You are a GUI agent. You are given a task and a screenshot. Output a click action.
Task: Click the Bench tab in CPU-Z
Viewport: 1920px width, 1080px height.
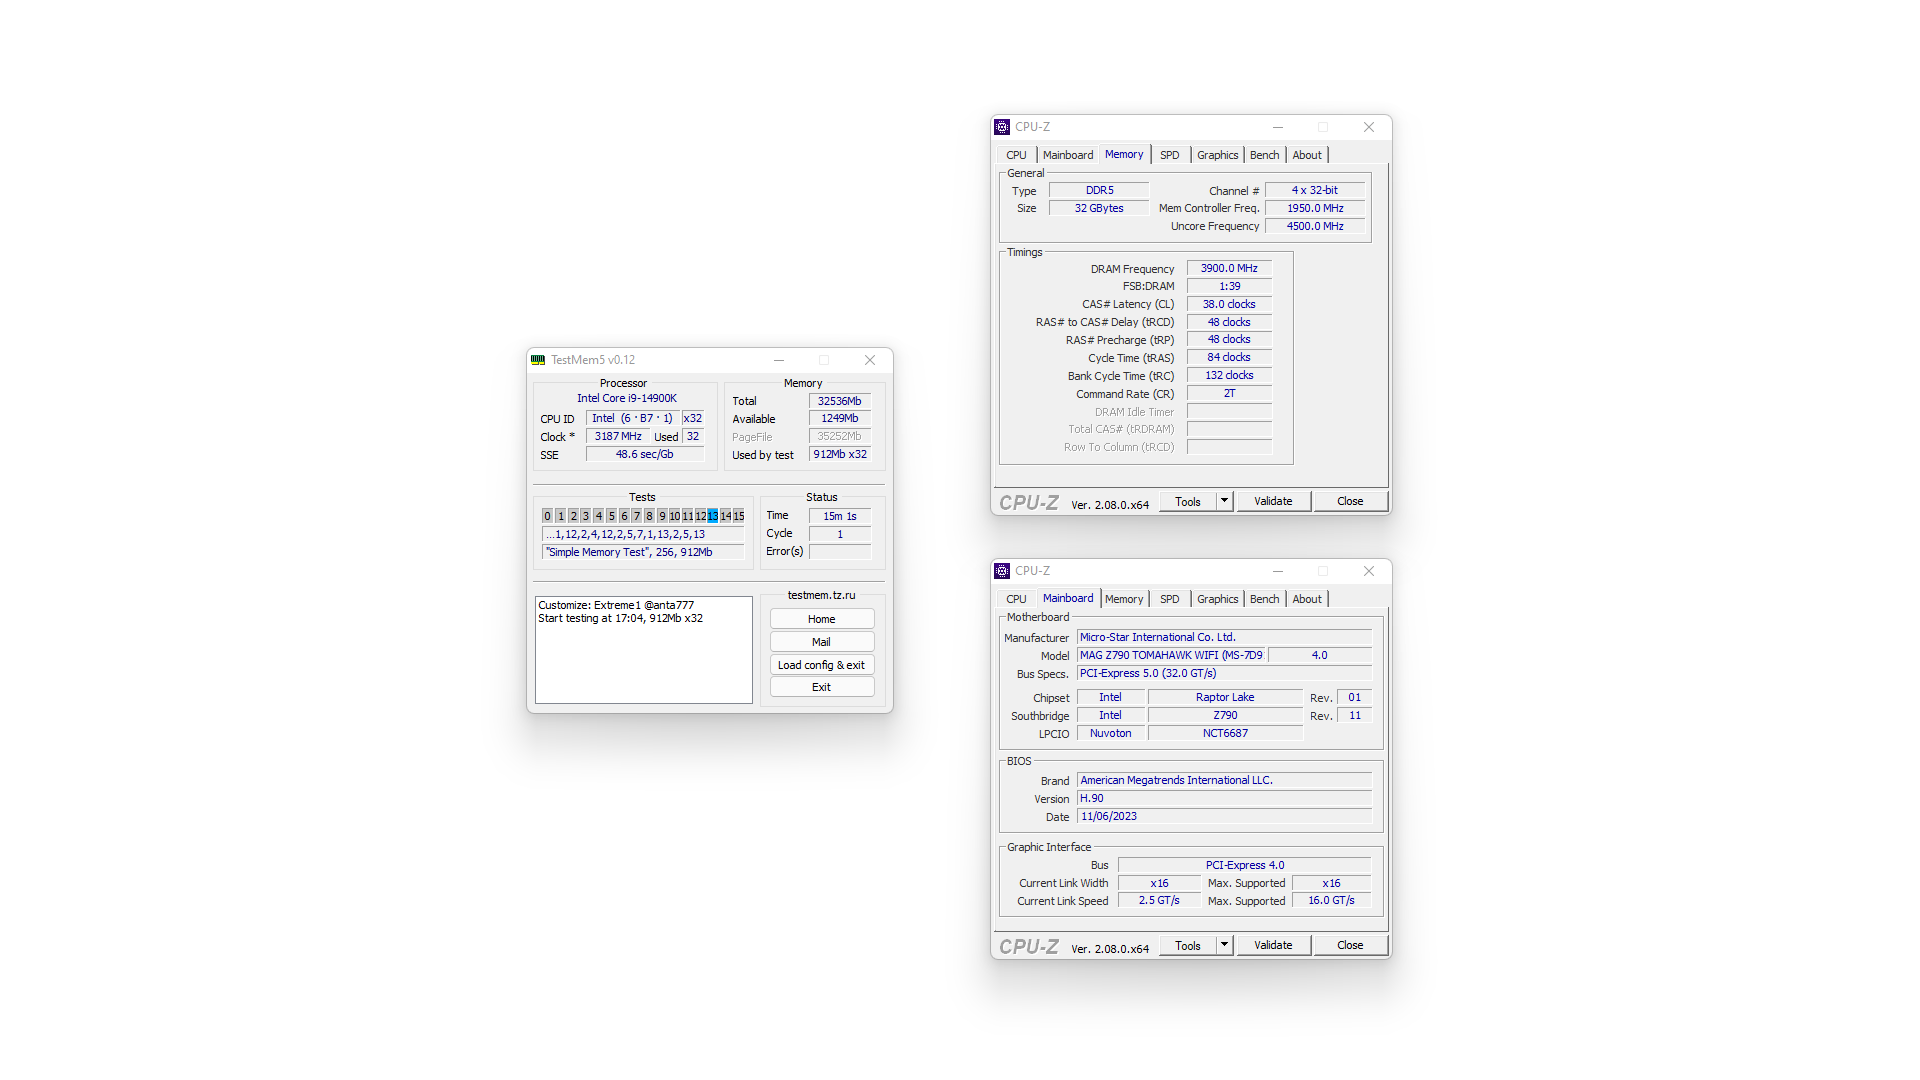coord(1262,154)
